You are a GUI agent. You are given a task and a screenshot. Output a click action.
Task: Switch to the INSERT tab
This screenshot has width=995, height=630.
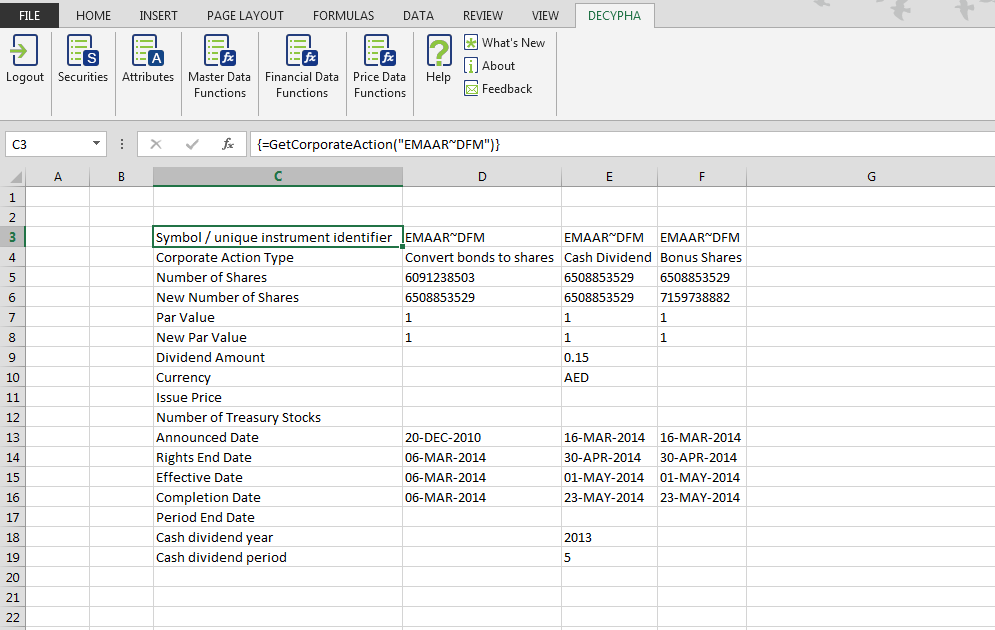[x=159, y=15]
